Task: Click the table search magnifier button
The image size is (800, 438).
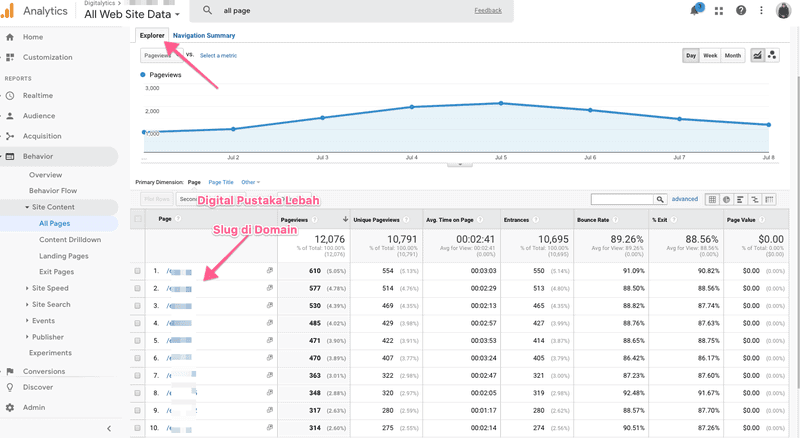Action: point(660,199)
